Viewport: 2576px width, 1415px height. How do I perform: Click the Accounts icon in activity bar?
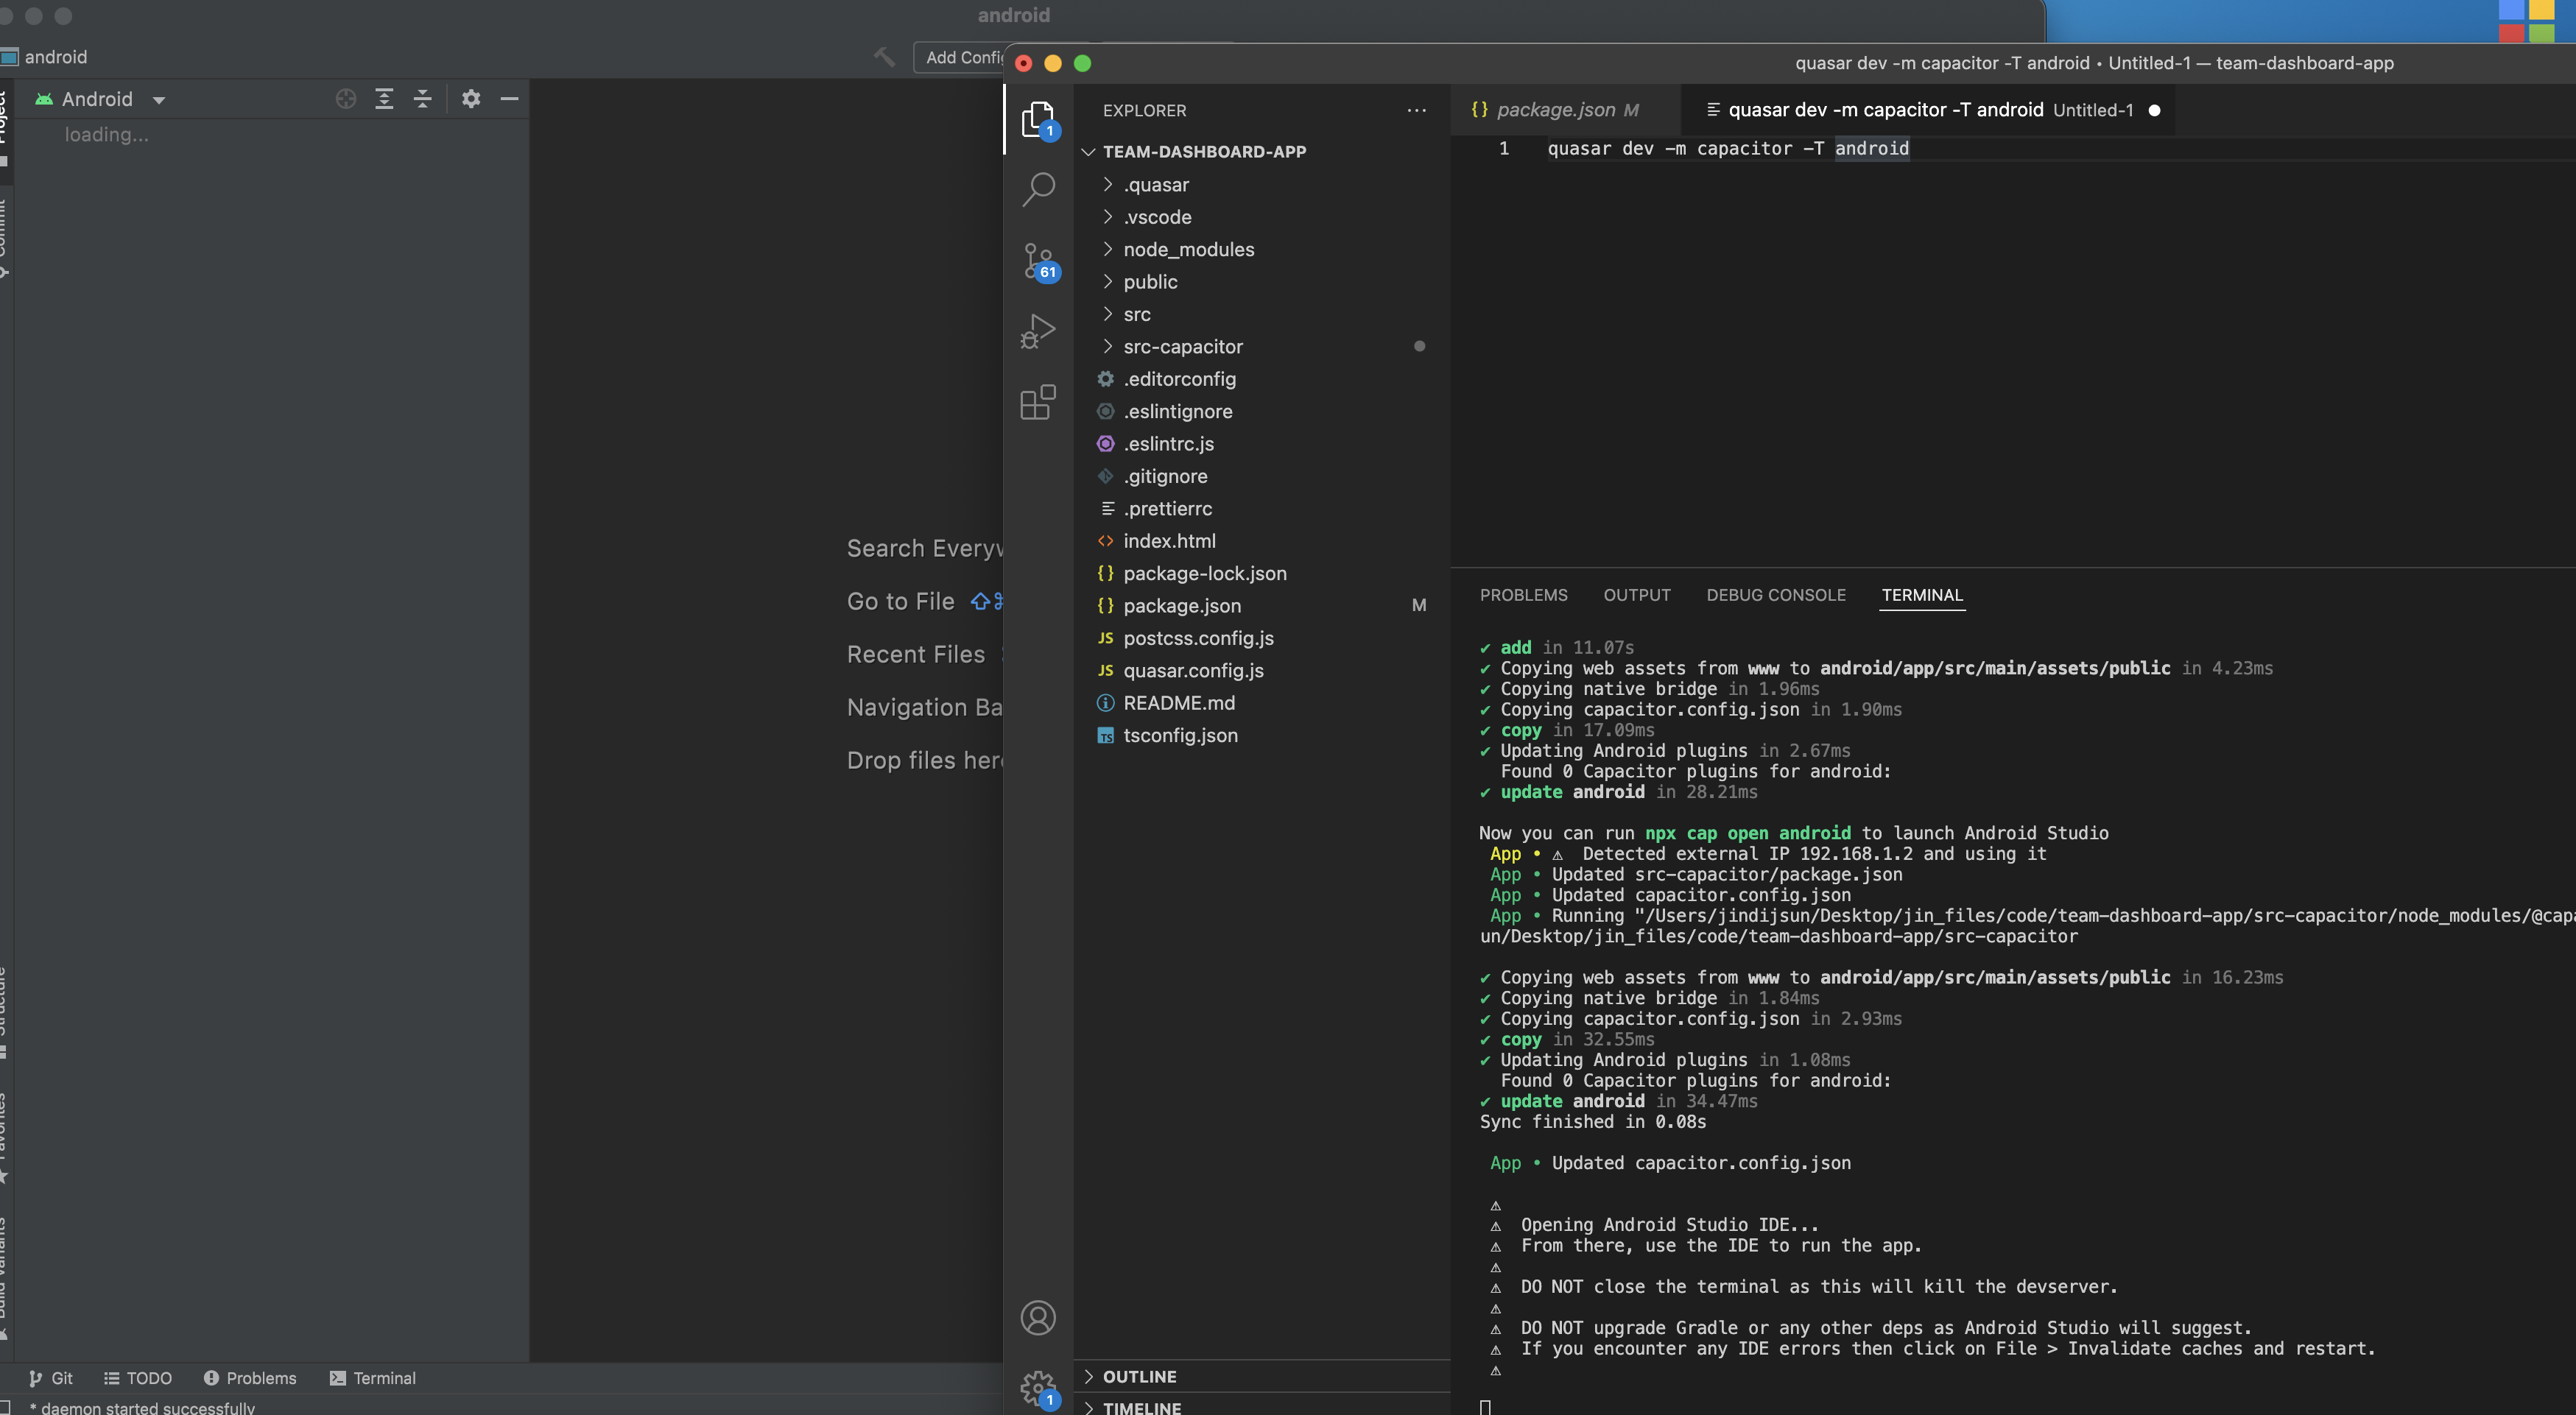coord(1038,1318)
